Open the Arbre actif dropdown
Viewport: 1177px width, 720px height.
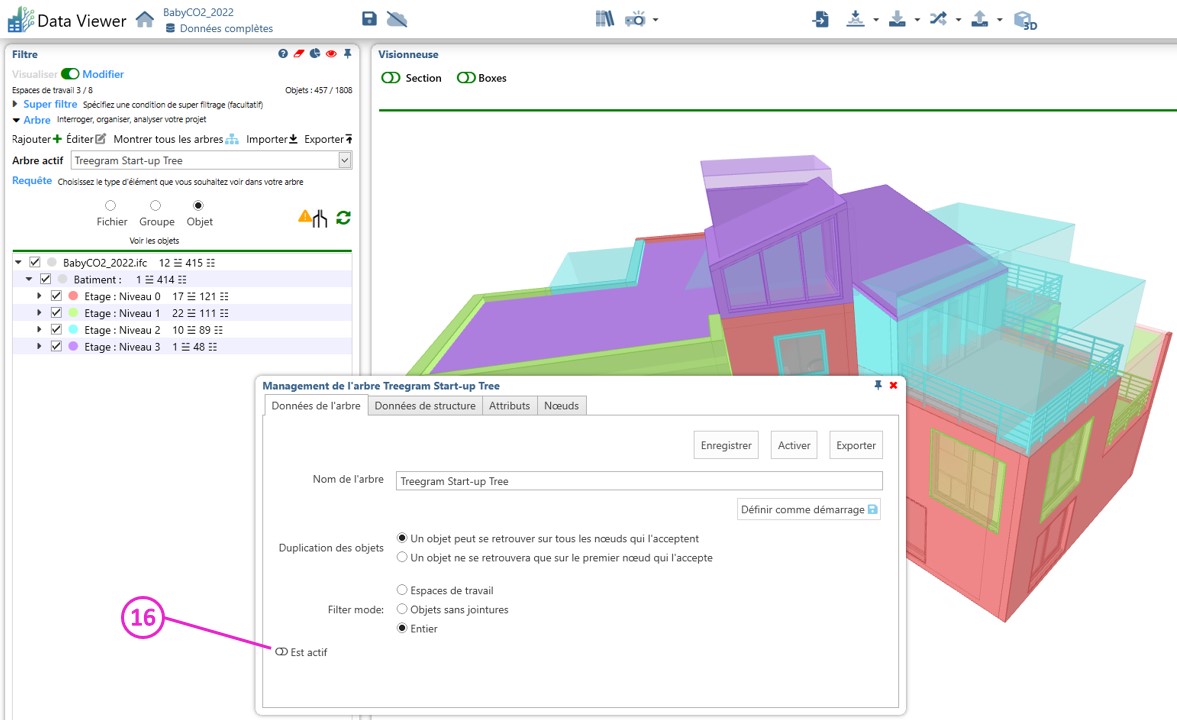click(345, 160)
